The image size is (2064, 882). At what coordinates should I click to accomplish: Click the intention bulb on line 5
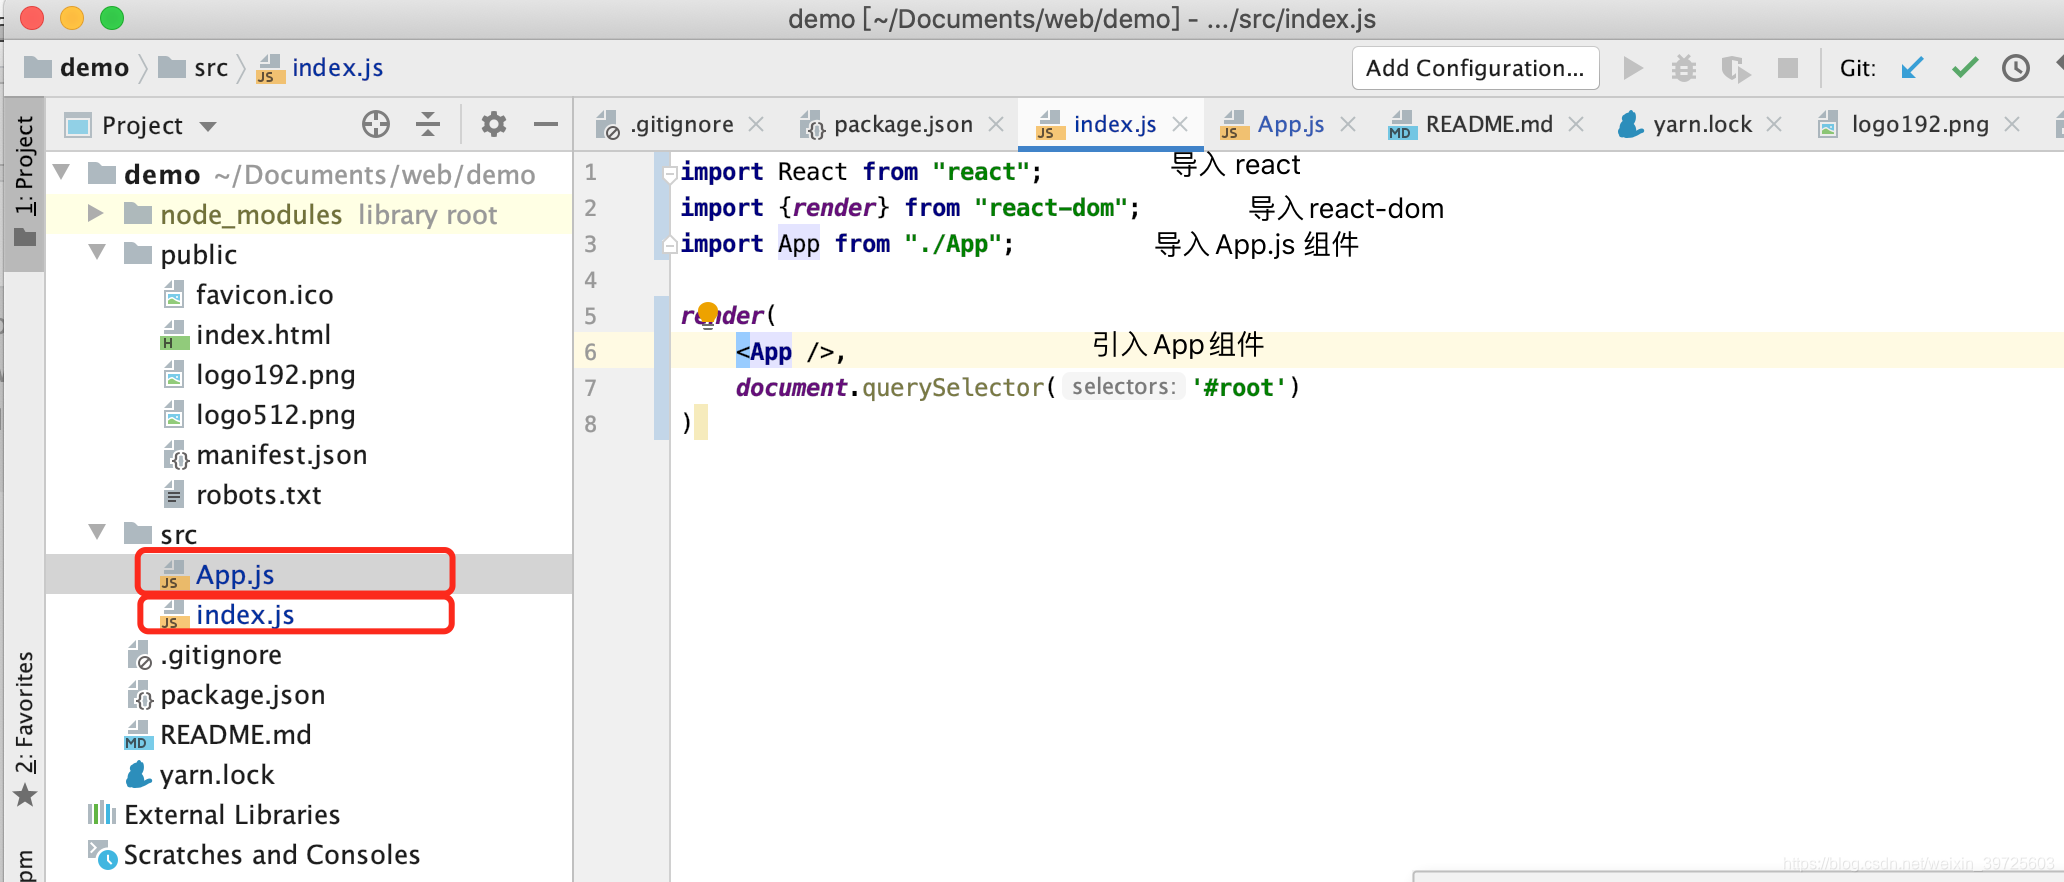click(x=708, y=313)
